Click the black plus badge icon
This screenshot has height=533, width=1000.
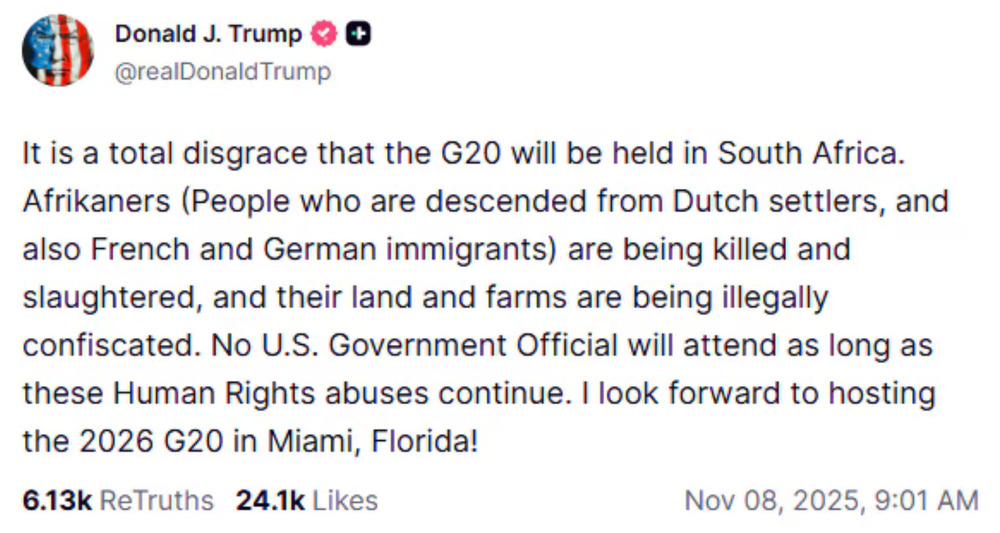pyautogui.click(x=358, y=35)
